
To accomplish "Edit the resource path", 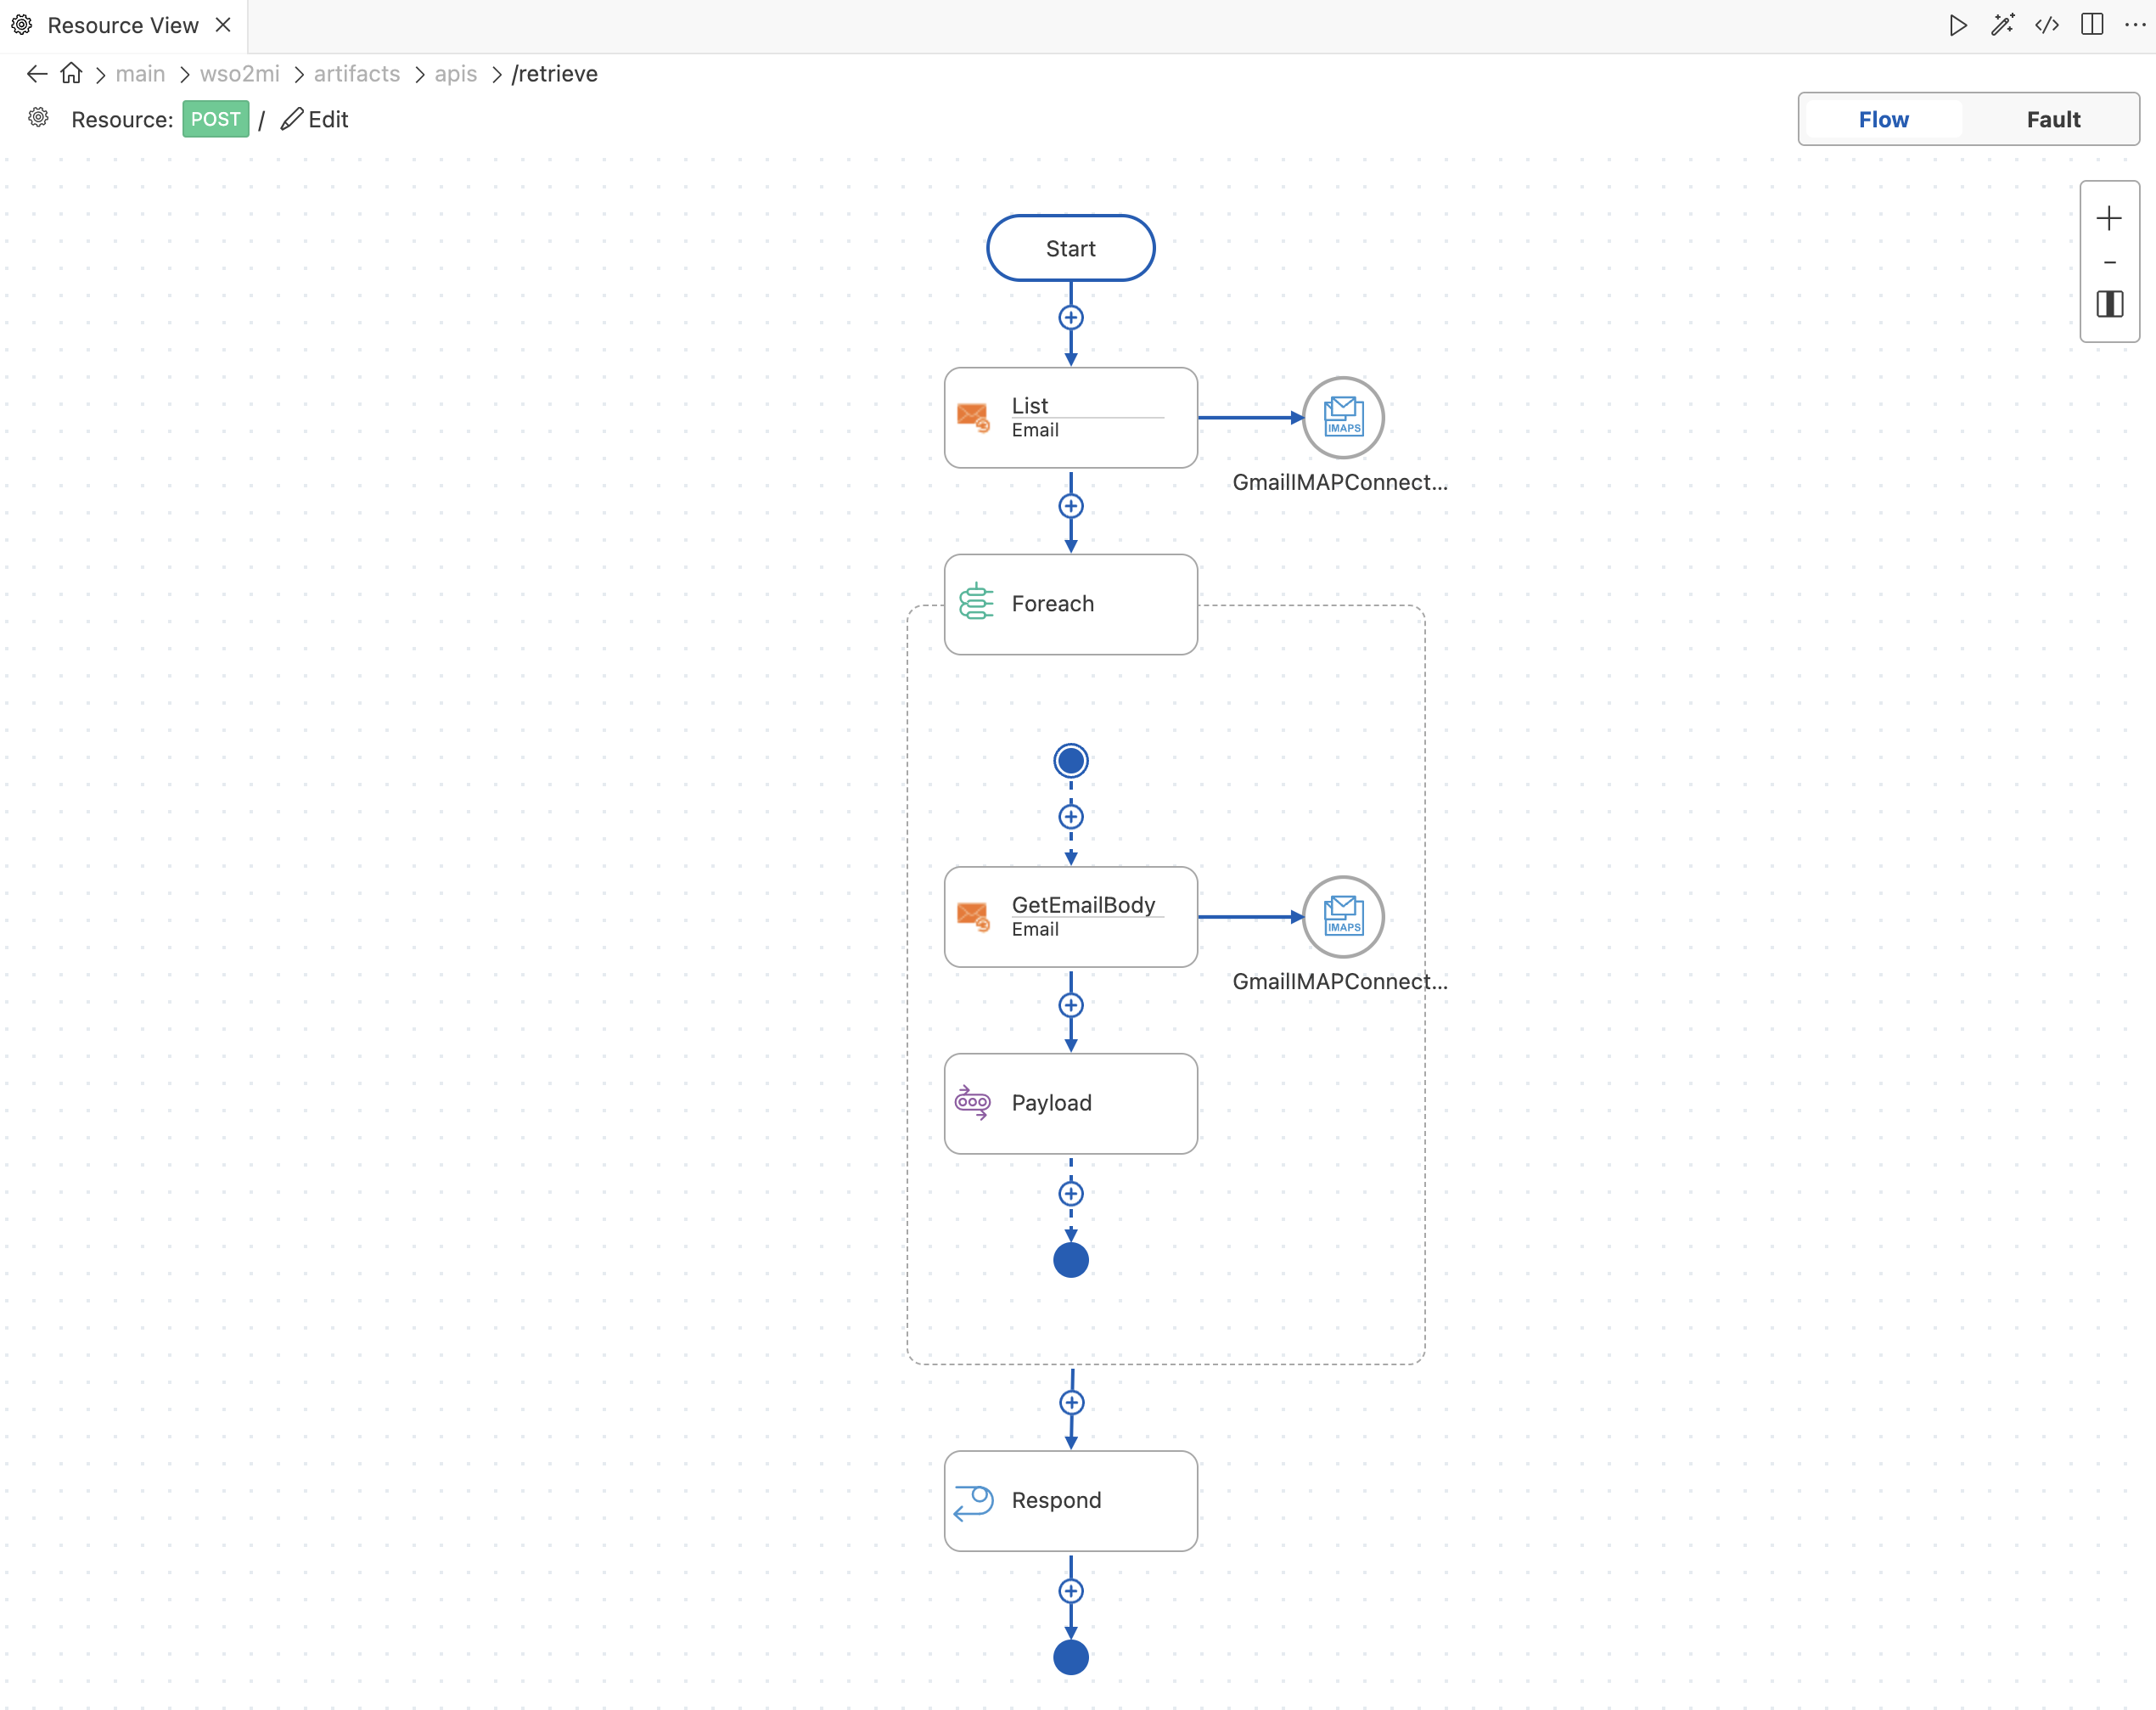I will pyautogui.click(x=315, y=119).
